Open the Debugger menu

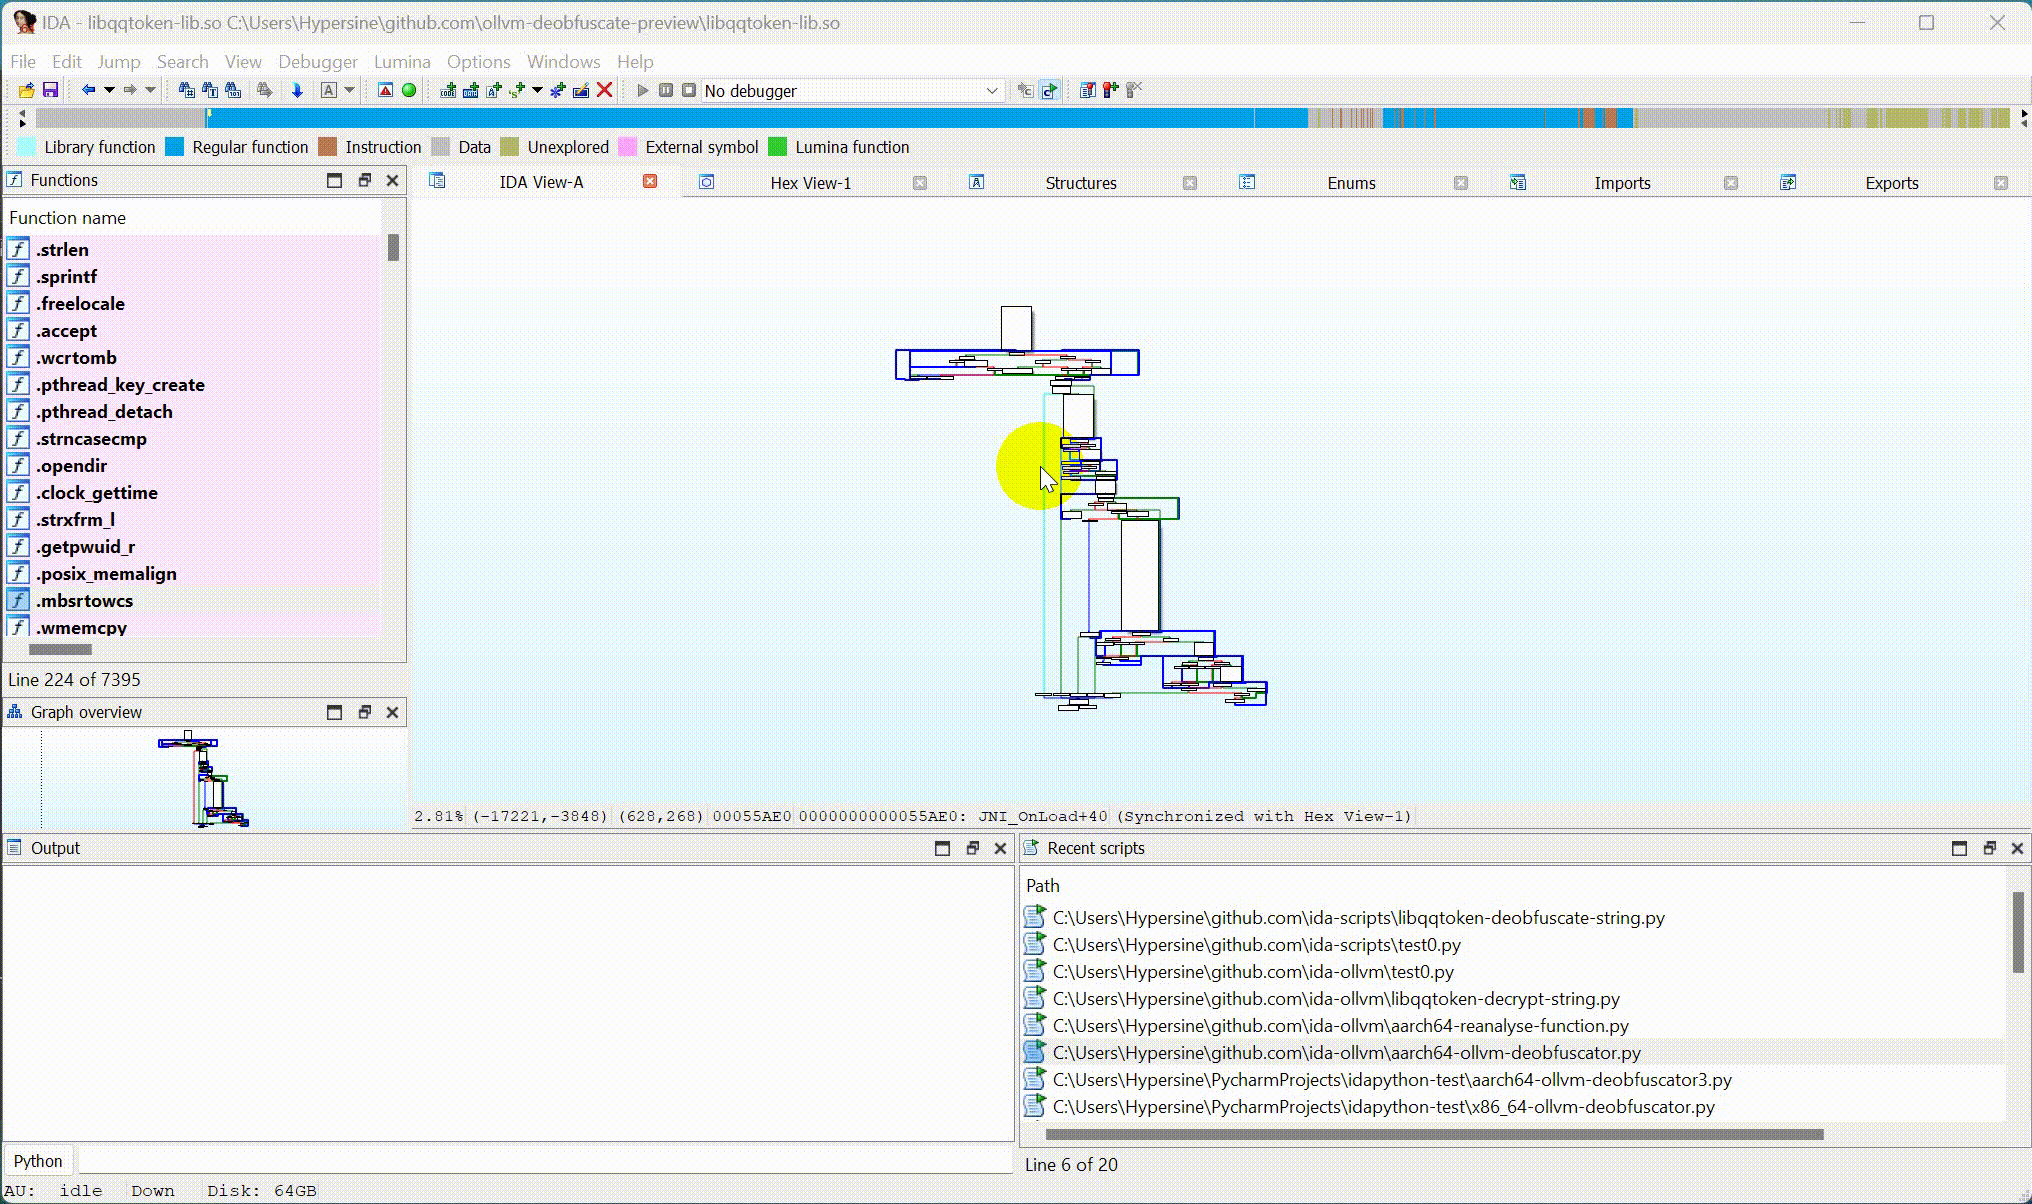tap(317, 62)
